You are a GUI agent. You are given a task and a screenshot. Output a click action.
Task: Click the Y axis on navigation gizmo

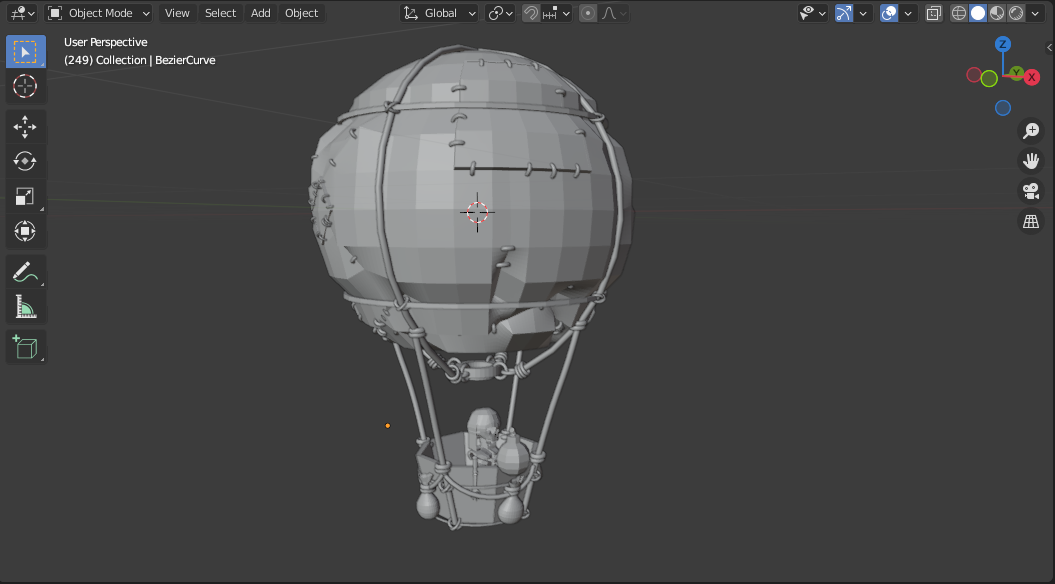[x=1017, y=72]
